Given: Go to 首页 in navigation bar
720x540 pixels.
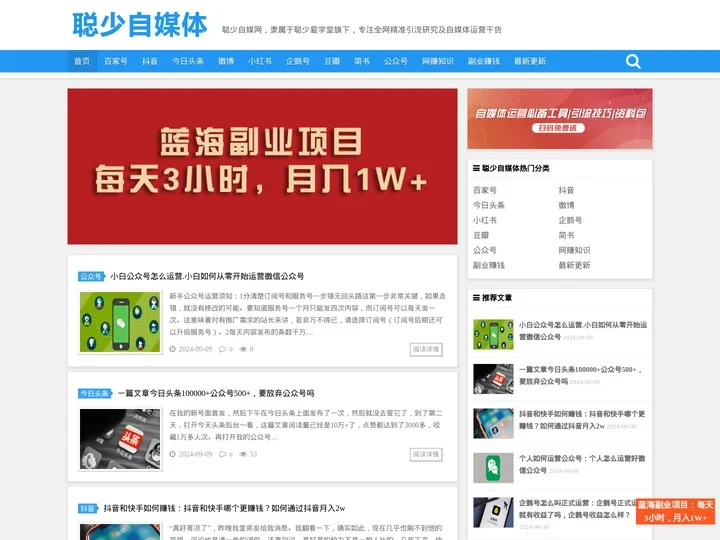Looking at the screenshot, I should (x=82, y=61).
